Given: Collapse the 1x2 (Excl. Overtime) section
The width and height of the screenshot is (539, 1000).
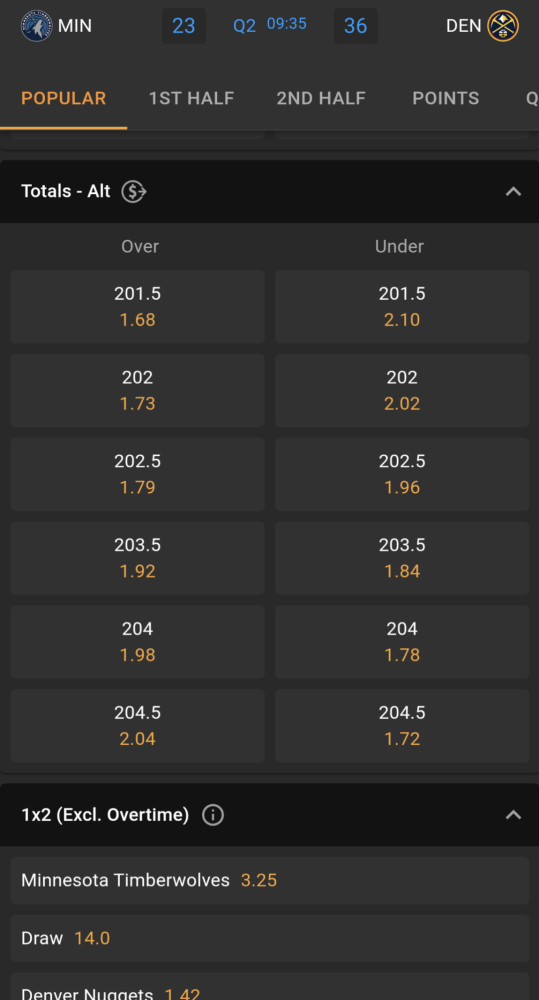Looking at the screenshot, I should click(x=513, y=815).
